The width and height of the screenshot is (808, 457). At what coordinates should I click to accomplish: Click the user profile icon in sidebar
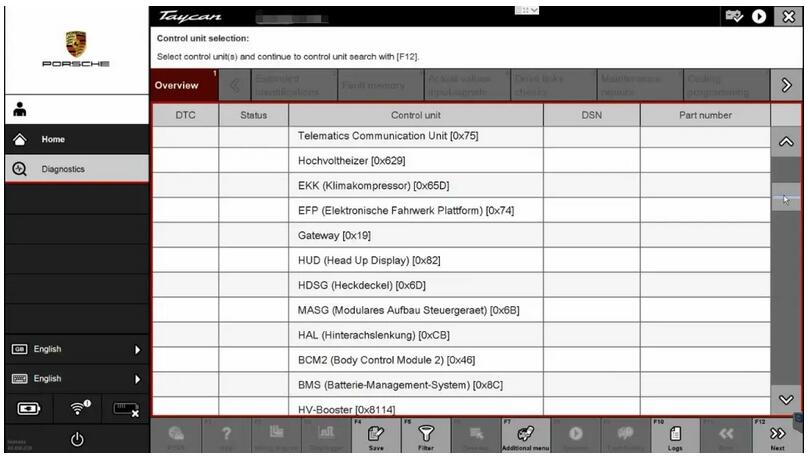click(x=20, y=109)
